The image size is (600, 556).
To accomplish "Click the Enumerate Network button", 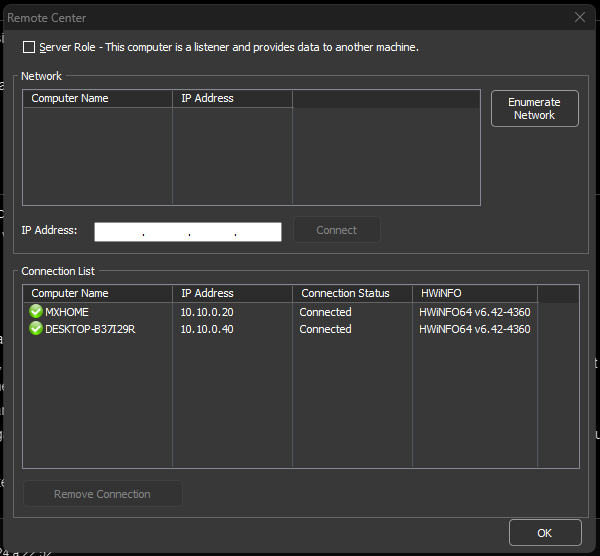I will (534, 109).
